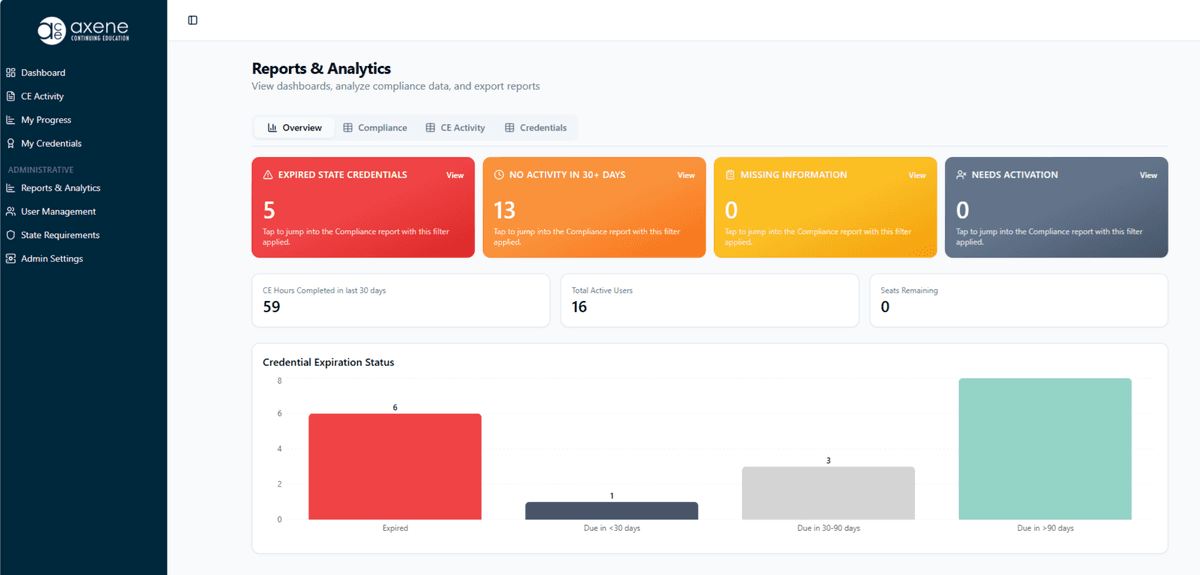Click the clipboard icon on Missing Information card
This screenshot has height=575, width=1200.
coord(730,175)
